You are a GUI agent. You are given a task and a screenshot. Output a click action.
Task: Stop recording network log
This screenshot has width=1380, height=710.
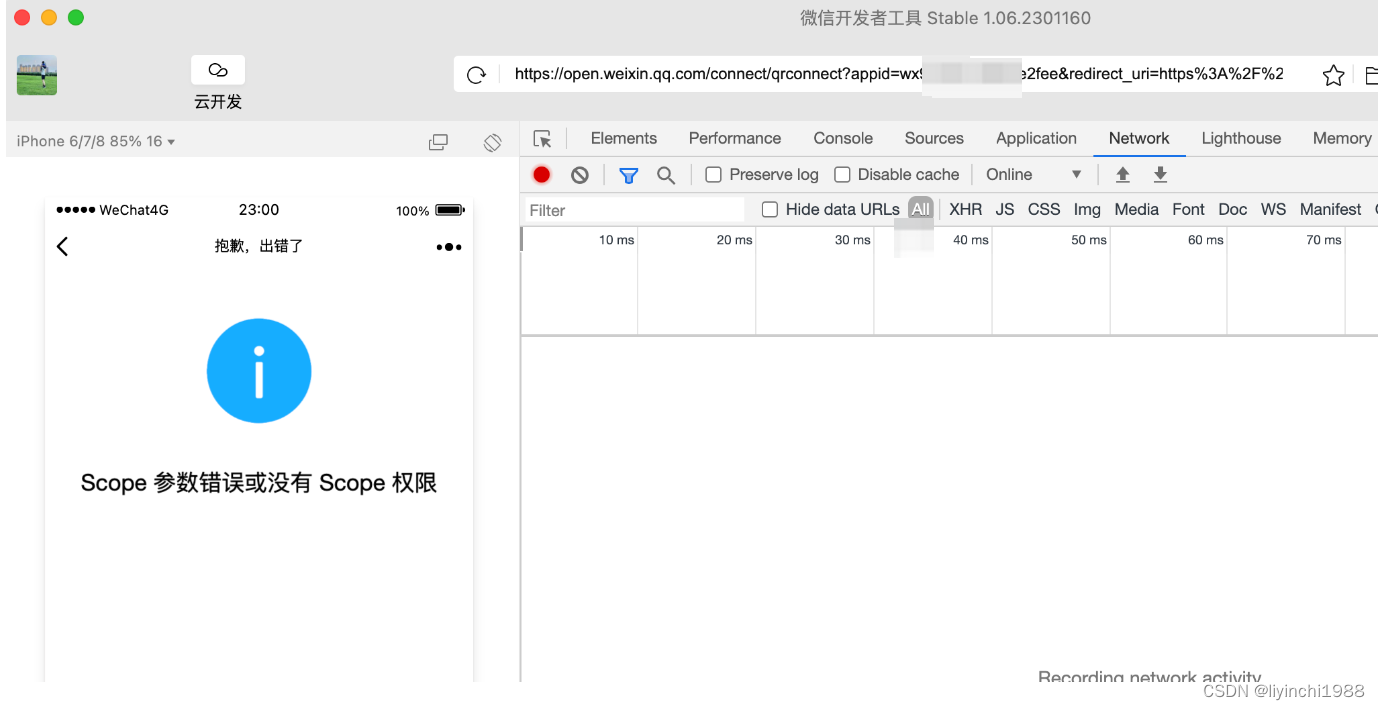tap(542, 175)
